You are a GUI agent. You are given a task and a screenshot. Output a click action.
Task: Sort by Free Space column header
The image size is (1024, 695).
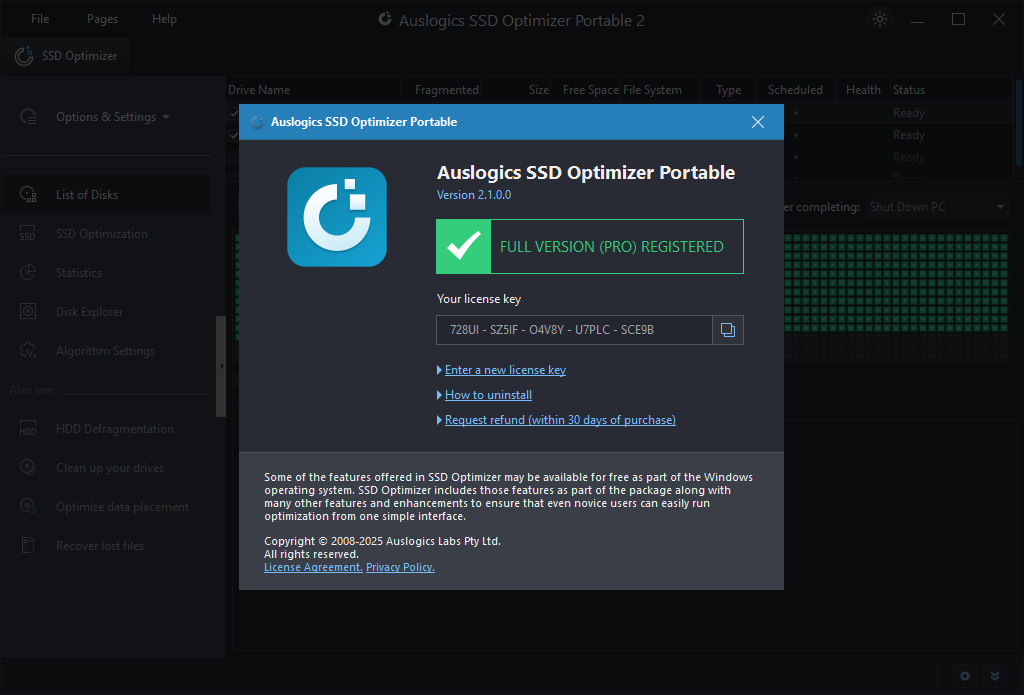click(586, 89)
